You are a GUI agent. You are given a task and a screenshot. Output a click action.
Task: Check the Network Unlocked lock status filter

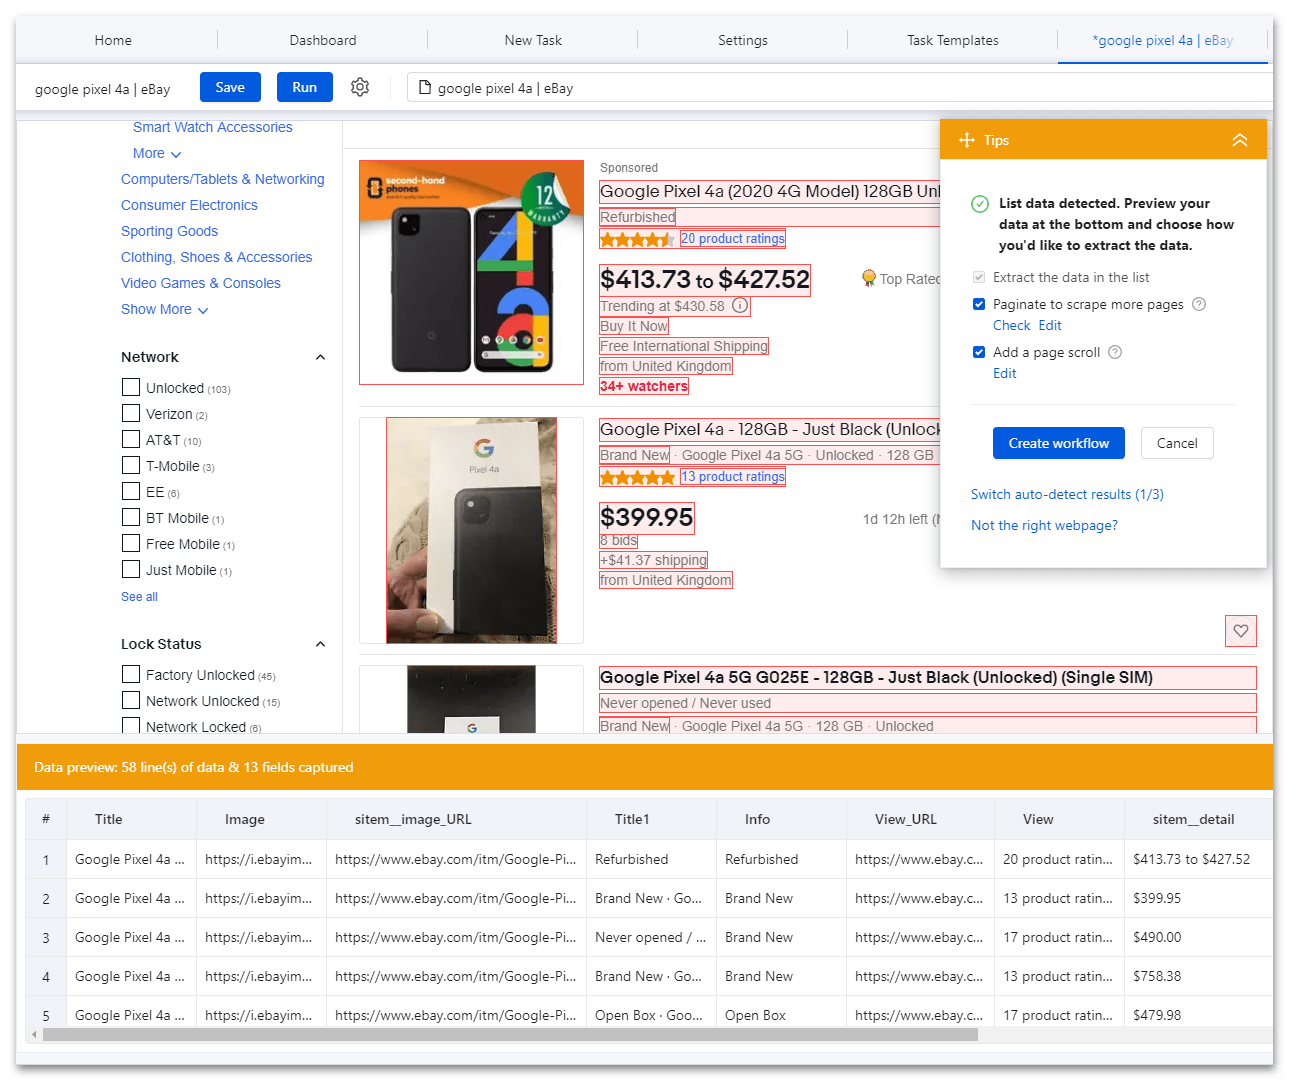[131, 700]
